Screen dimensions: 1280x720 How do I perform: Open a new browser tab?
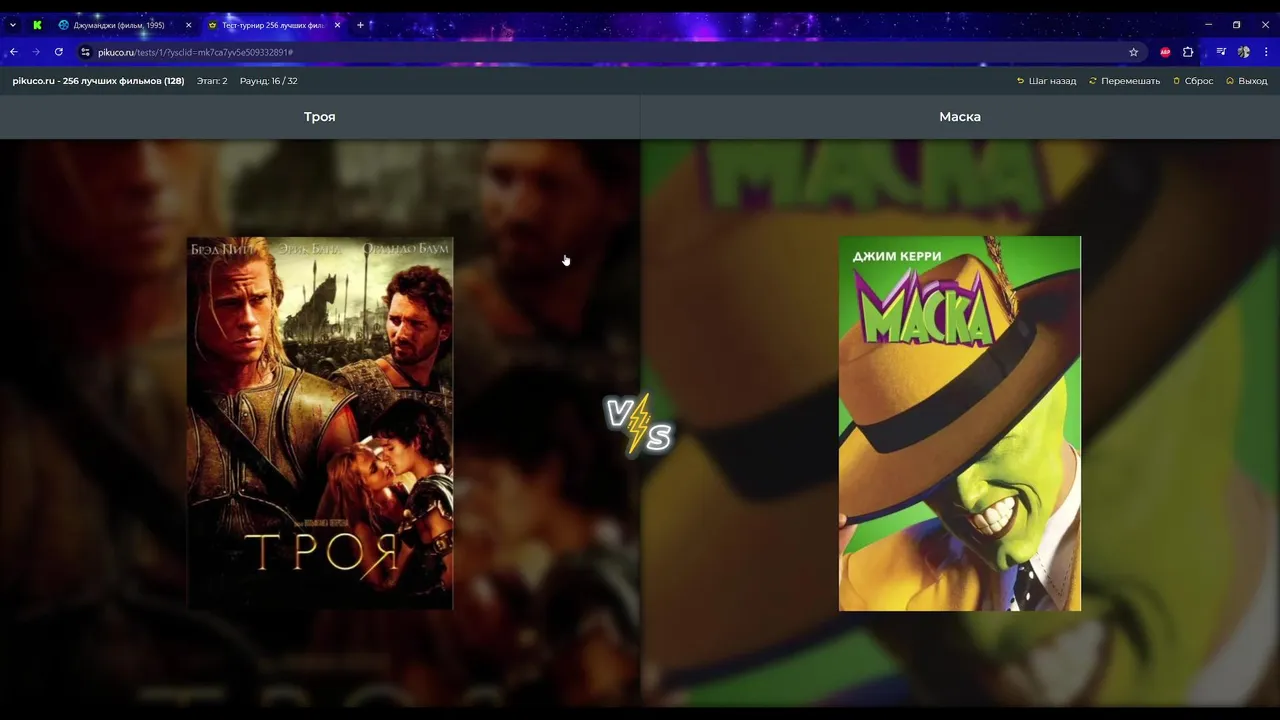click(360, 25)
